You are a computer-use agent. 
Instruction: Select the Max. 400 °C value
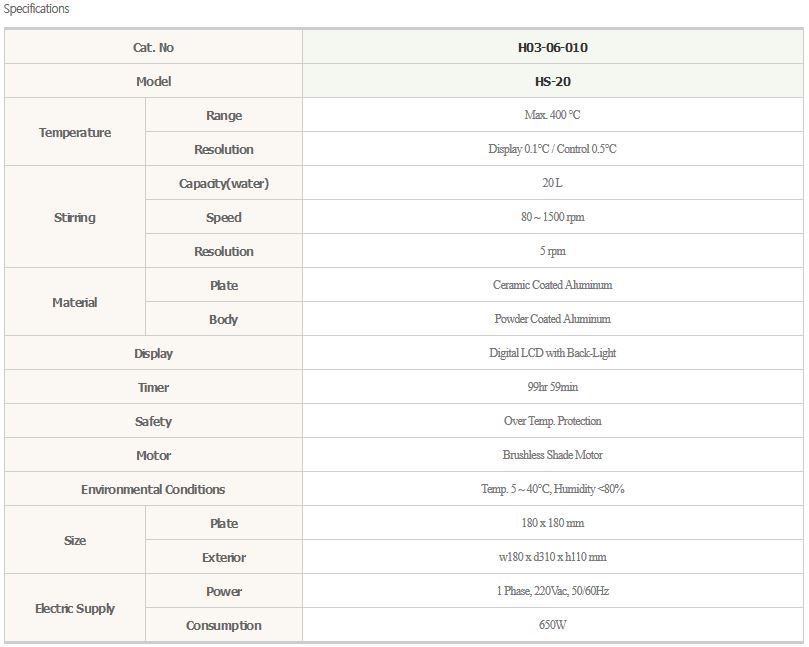point(553,115)
